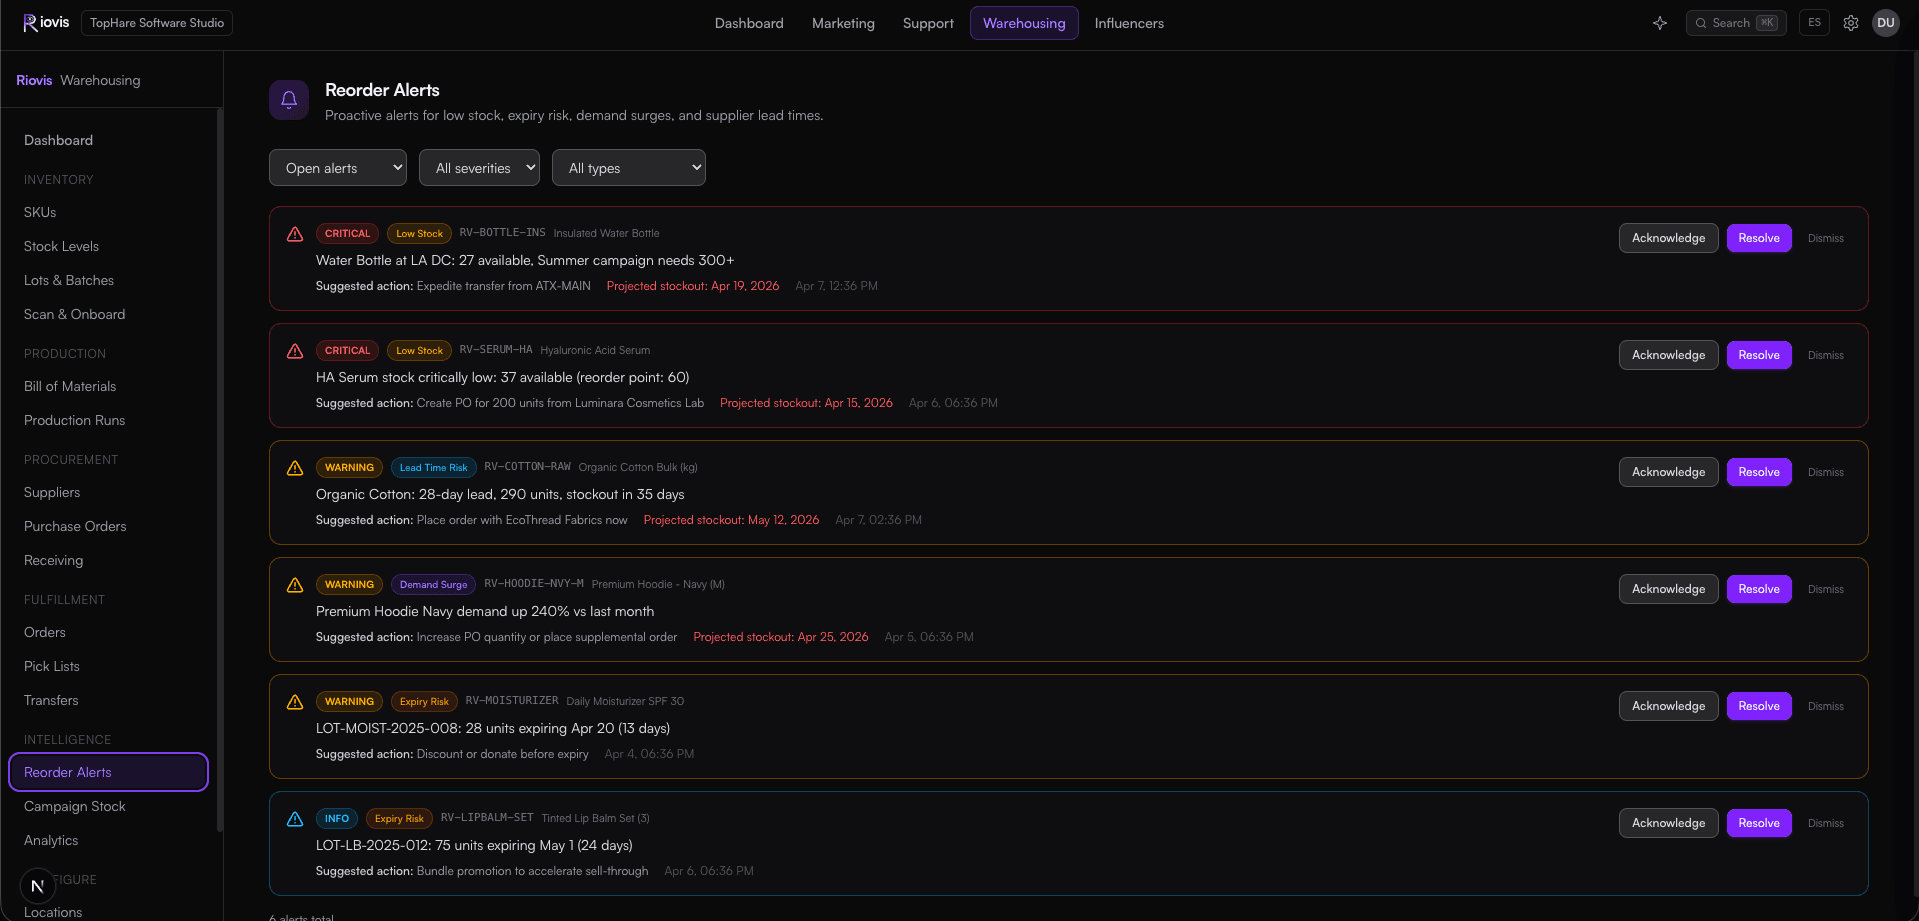Open Purchase Orders in the sidebar
This screenshot has height=921, width=1919.
tap(109, 527)
